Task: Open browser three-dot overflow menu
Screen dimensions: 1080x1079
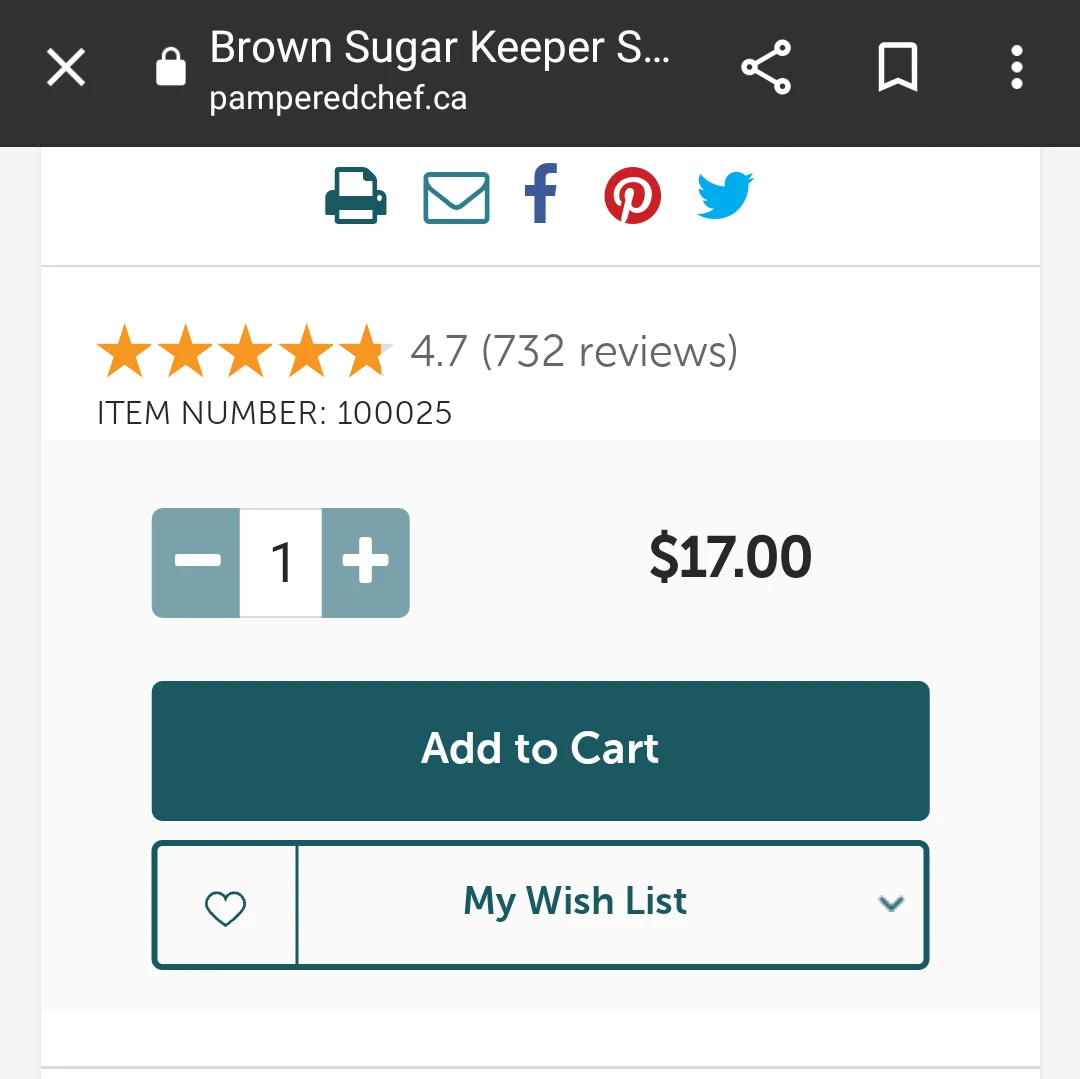Action: click(1017, 67)
